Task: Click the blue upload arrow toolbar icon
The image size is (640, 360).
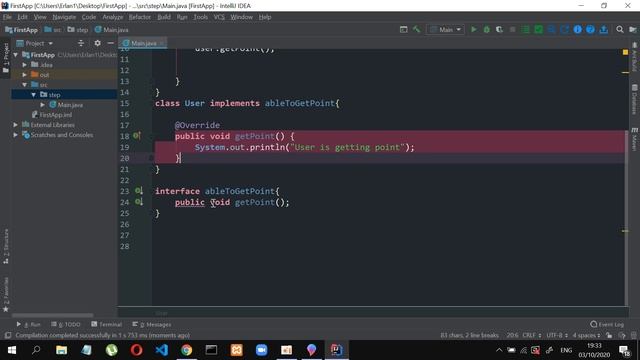Action: [604, 29]
